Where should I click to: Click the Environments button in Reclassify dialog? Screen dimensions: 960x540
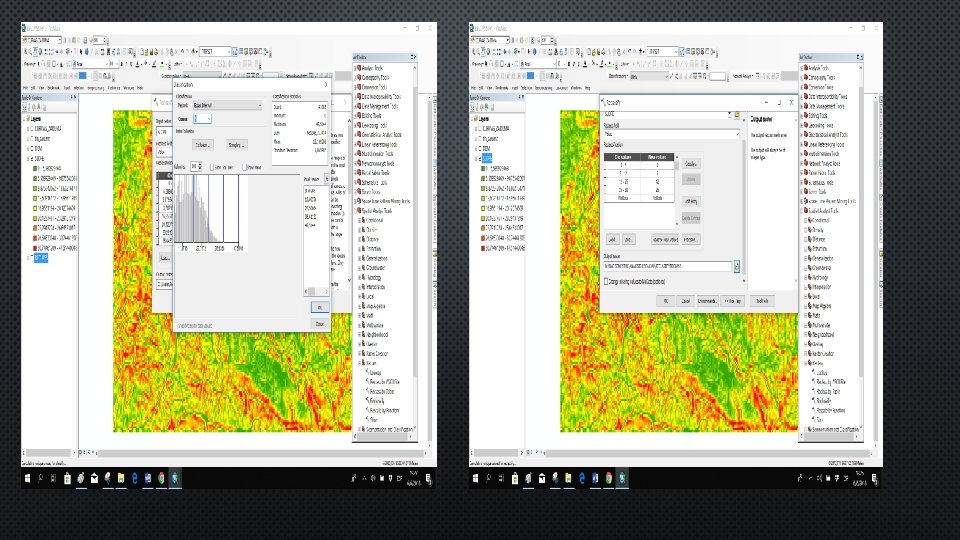pyautogui.click(x=706, y=301)
